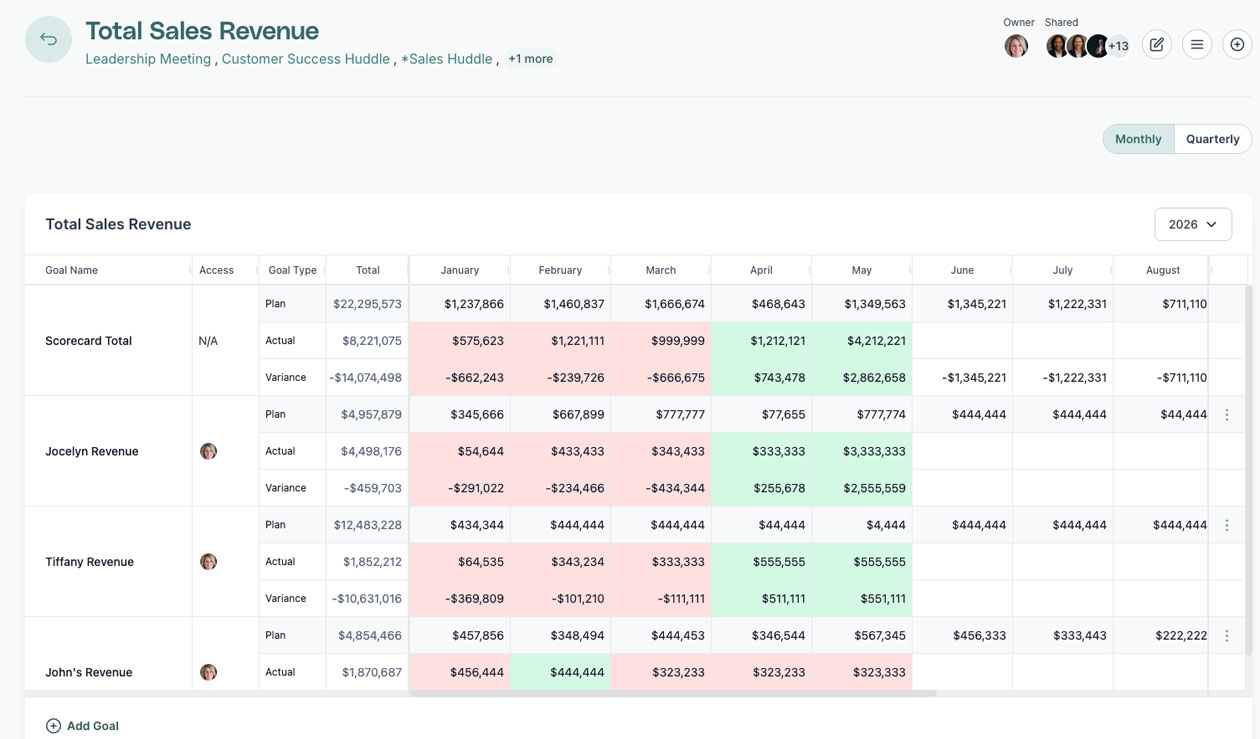Open Tiffany Revenue three-dot menu
The image size is (1260, 739).
tap(1227, 525)
